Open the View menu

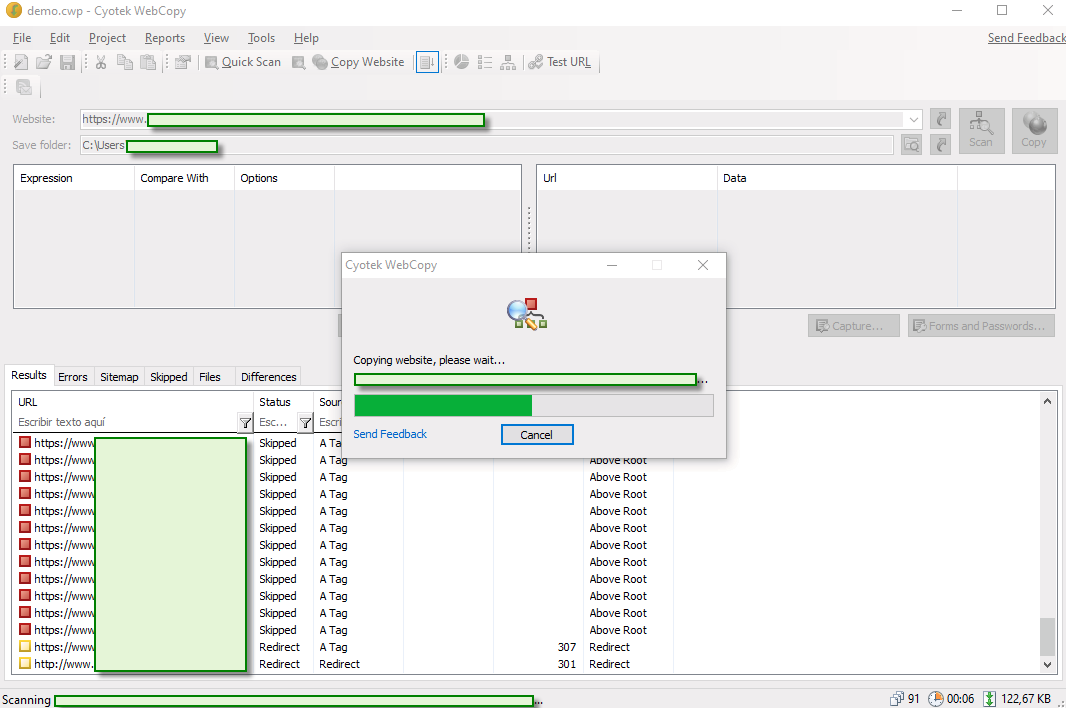click(216, 38)
